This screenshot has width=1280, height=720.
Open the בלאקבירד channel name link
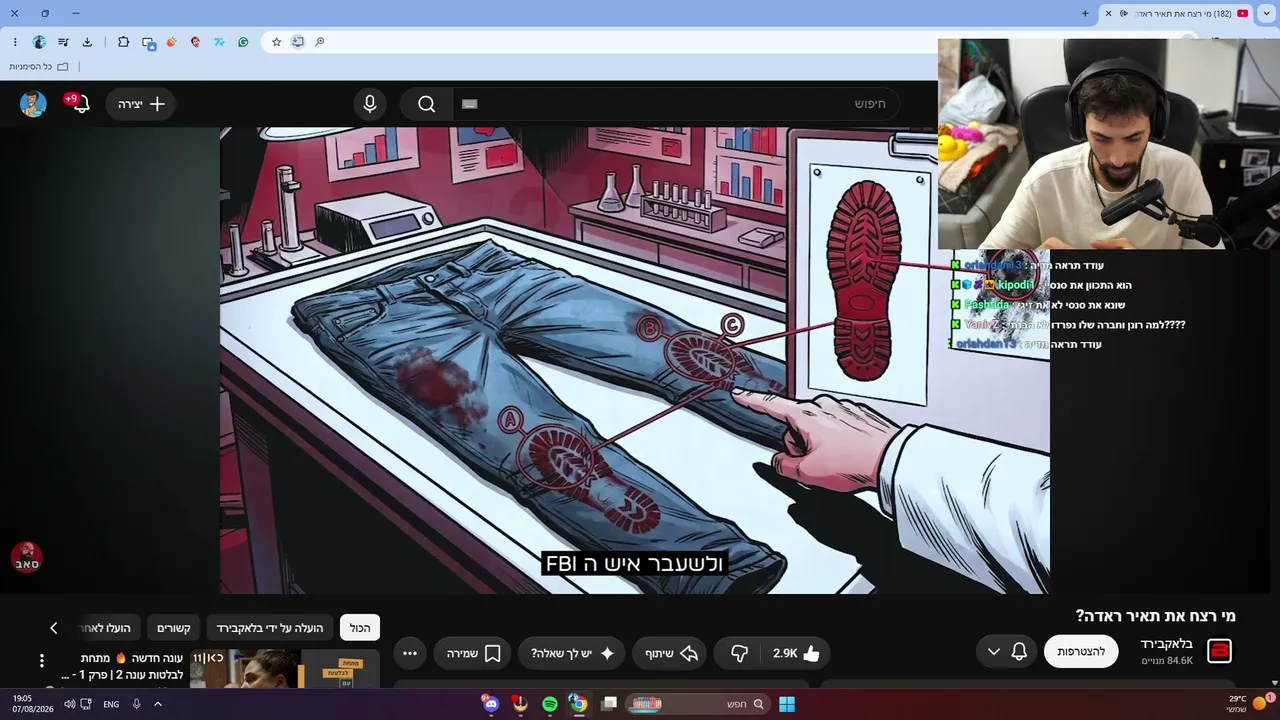click(1166, 644)
